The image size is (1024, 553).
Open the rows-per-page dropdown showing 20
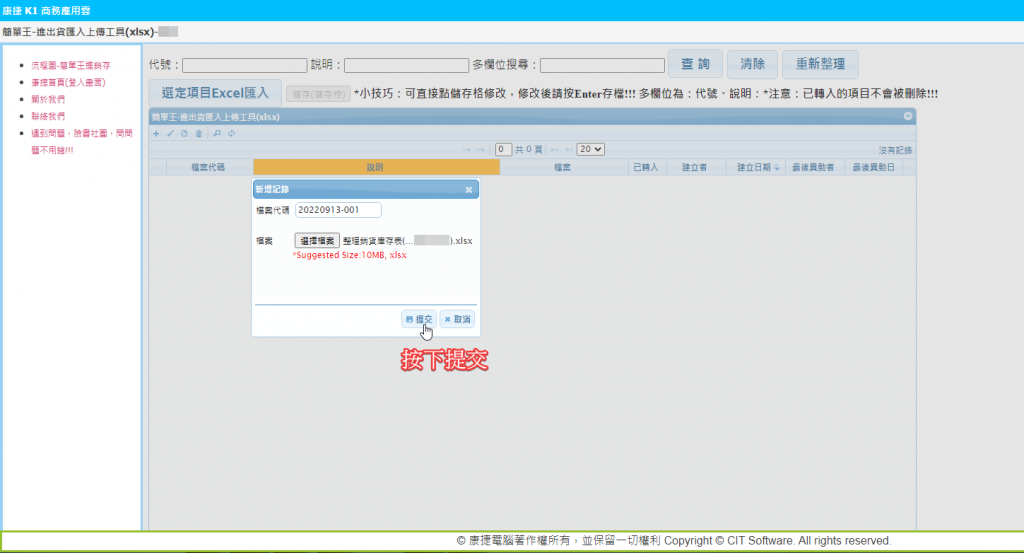point(591,149)
